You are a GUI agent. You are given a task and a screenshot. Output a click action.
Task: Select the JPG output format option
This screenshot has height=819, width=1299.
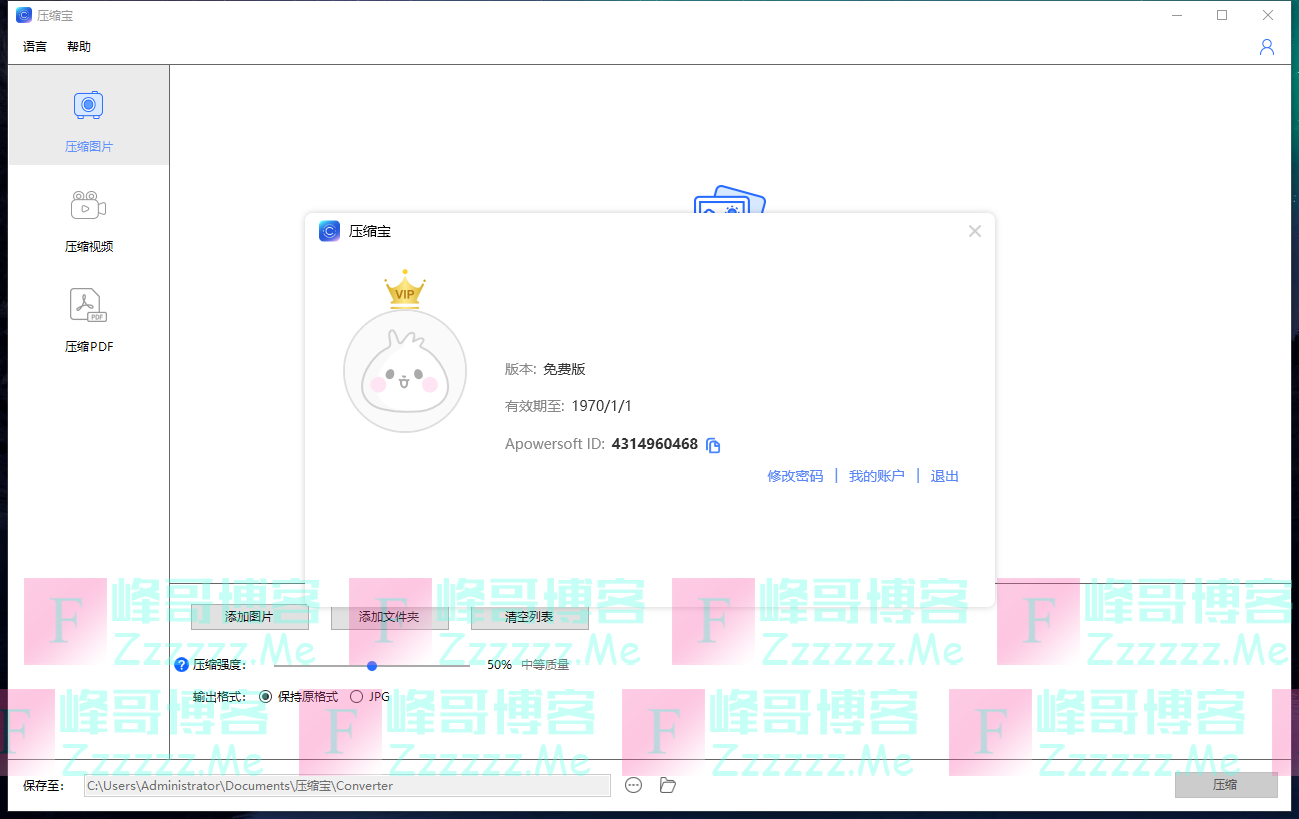pyautogui.click(x=357, y=696)
